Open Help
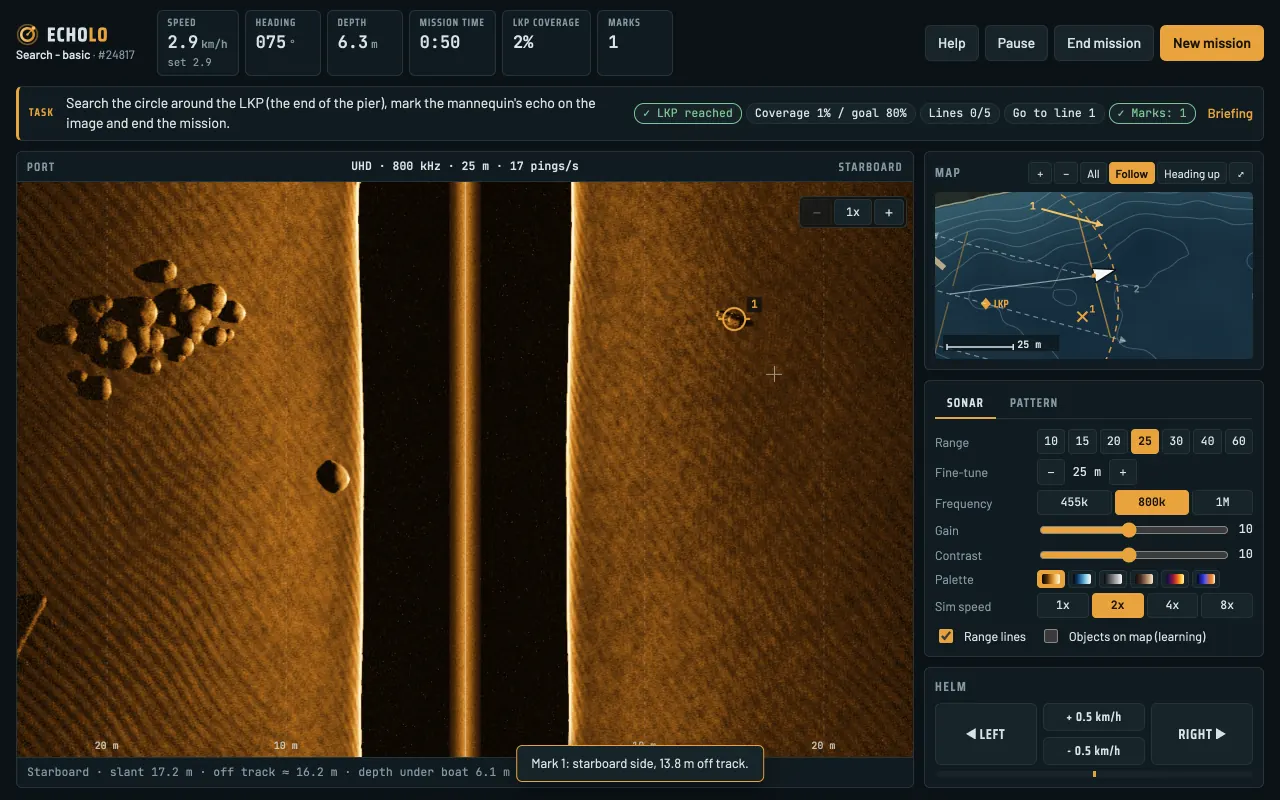Image resolution: width=1280 pixels, height=800 pixels. [952, 43]
